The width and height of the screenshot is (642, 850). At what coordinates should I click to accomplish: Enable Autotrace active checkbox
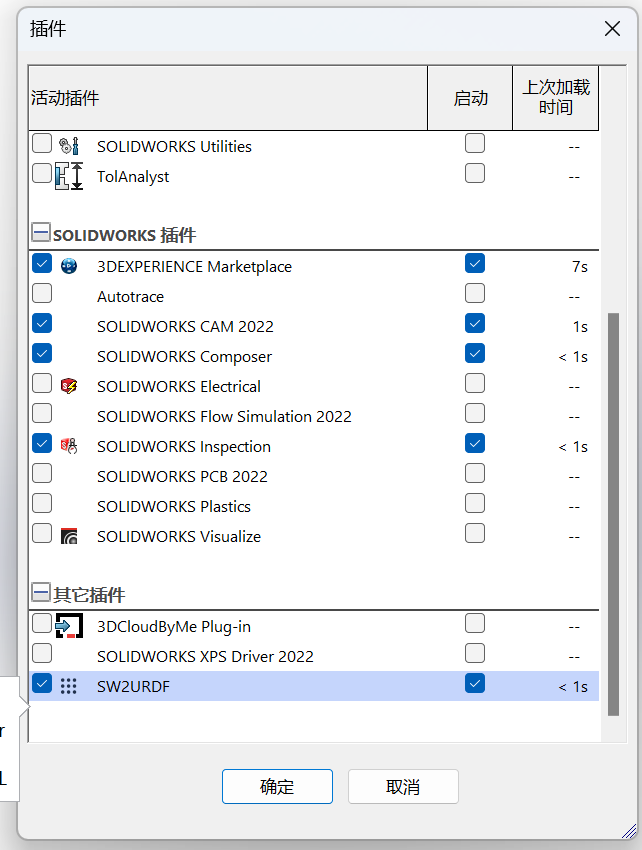coord(42,293)
